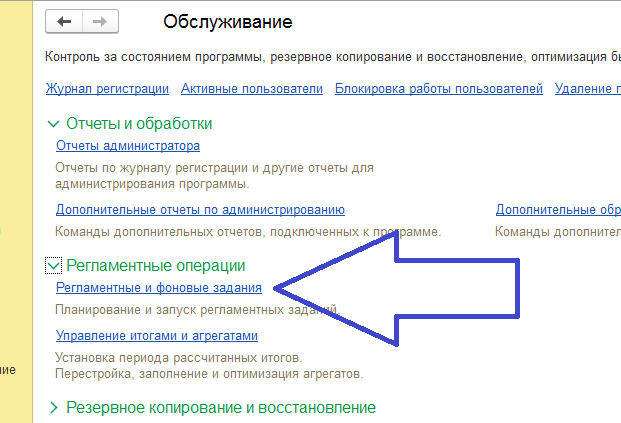Image resolution: width=621 pixels, height=423 pixels.
Task: Click the Отчеты и обработки group heading text
Action: 139,124
